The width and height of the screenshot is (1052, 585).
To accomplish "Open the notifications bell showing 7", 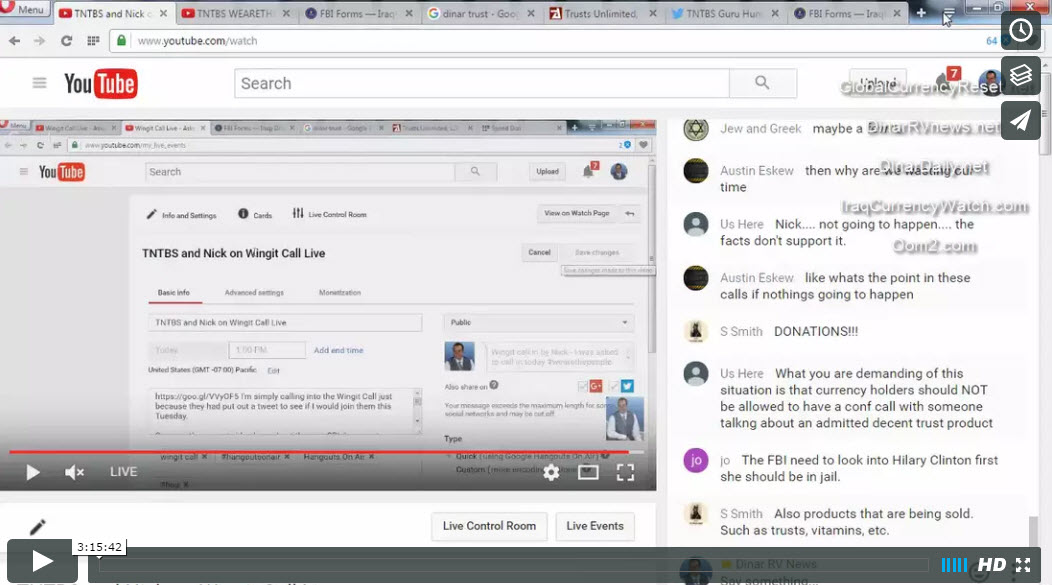I will pyautogui.click(x=948, y=81).
